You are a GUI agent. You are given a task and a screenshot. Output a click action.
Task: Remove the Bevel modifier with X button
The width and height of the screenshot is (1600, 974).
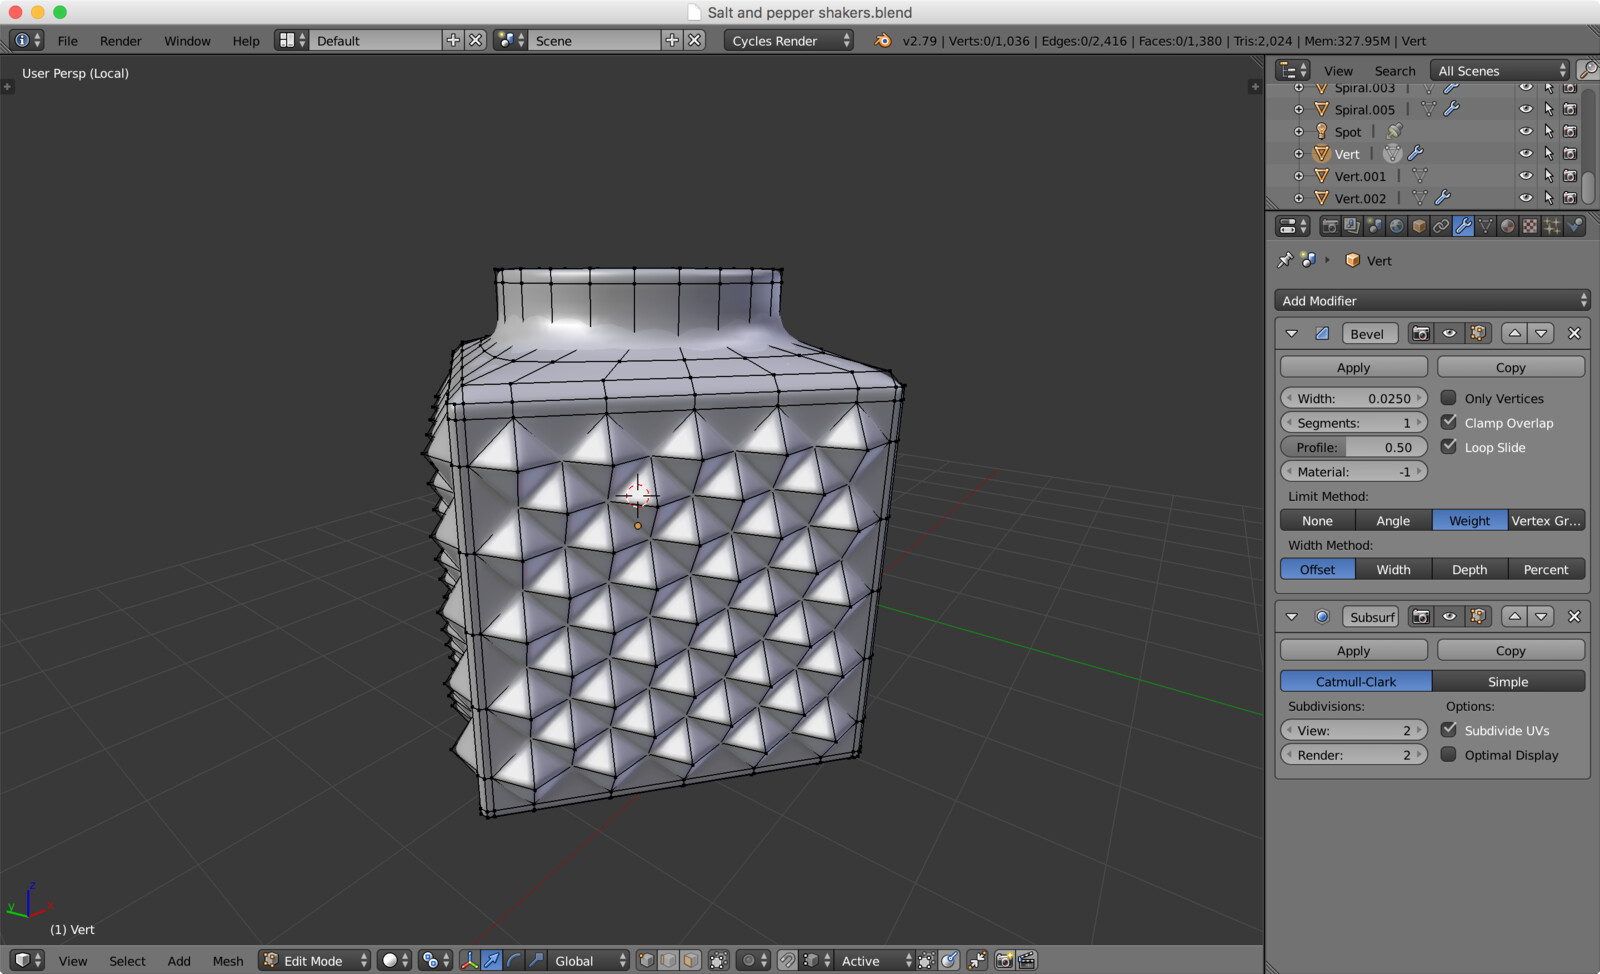coord(1574,333)
